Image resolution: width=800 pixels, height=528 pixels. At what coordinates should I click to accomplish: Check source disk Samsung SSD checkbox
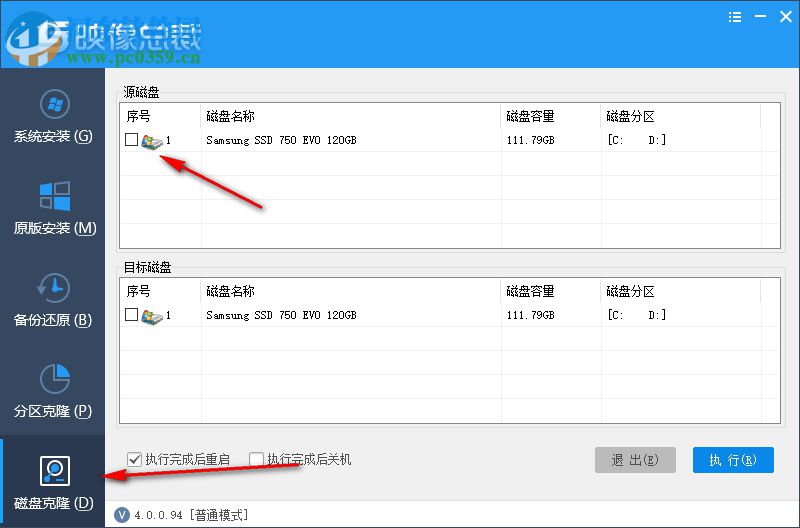(x=131, y=139)
